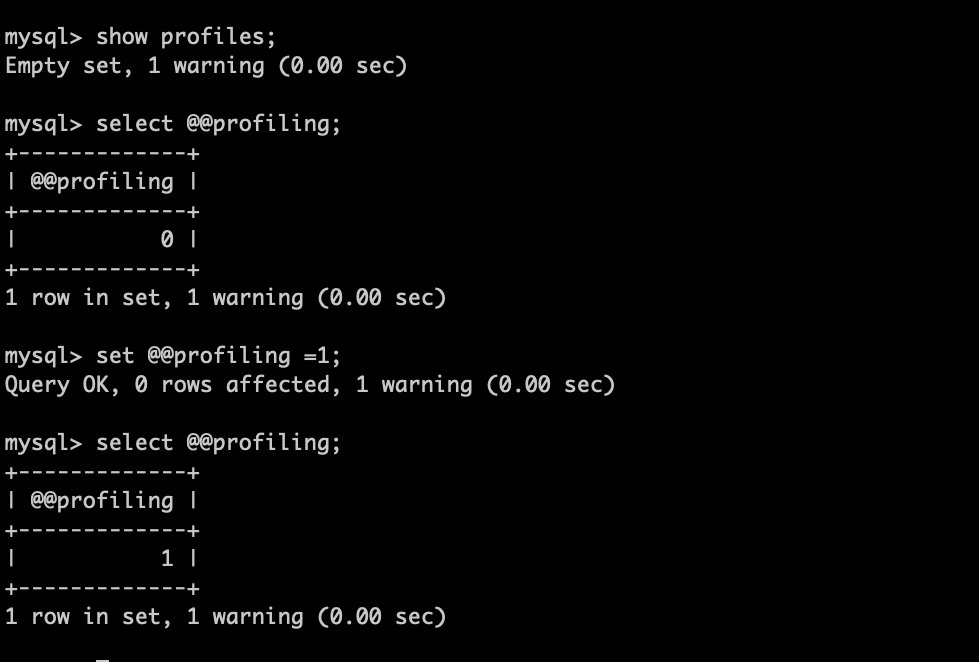Click the first 'mysql>' prompt
979x662 pixels.
click(44, 37)
